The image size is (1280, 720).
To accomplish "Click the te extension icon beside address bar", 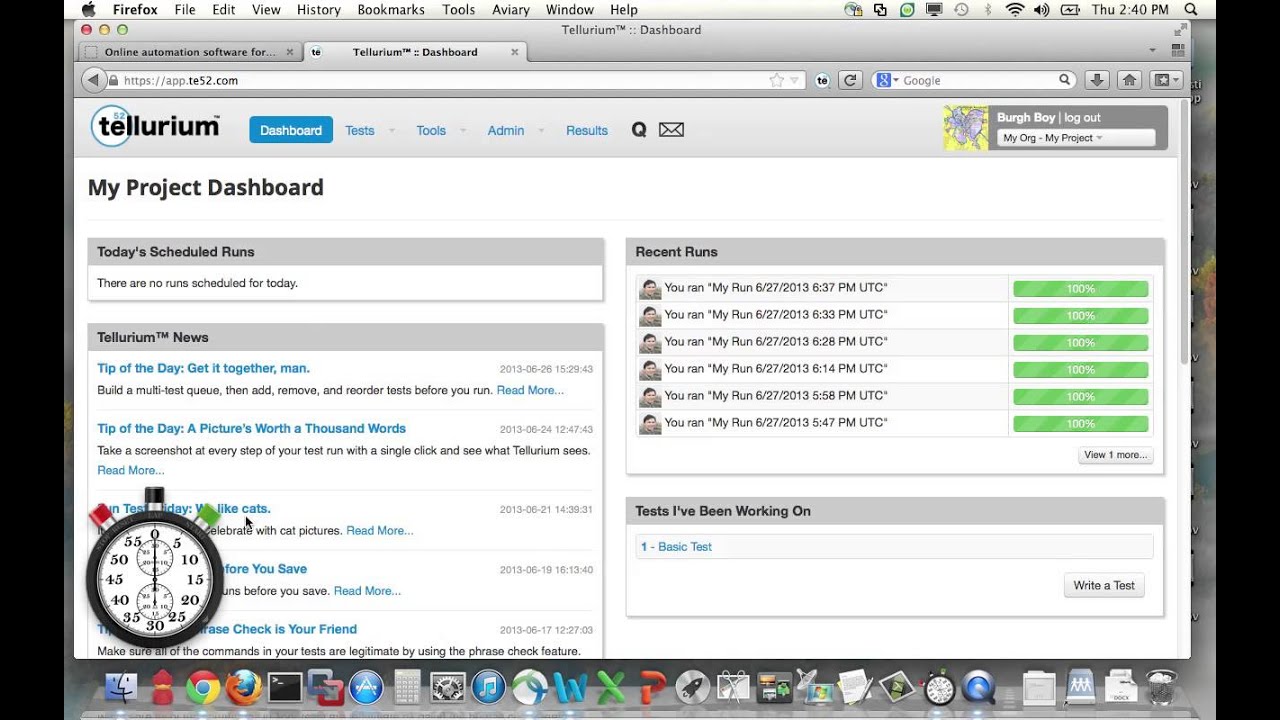I will (822, 80).
